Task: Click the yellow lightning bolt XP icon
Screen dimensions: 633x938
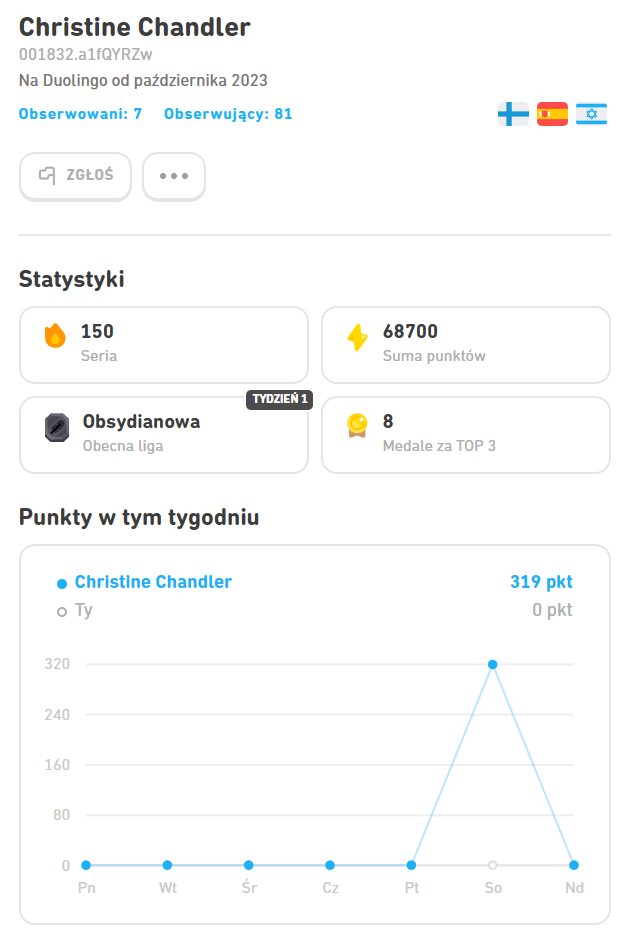Action: 358,337
